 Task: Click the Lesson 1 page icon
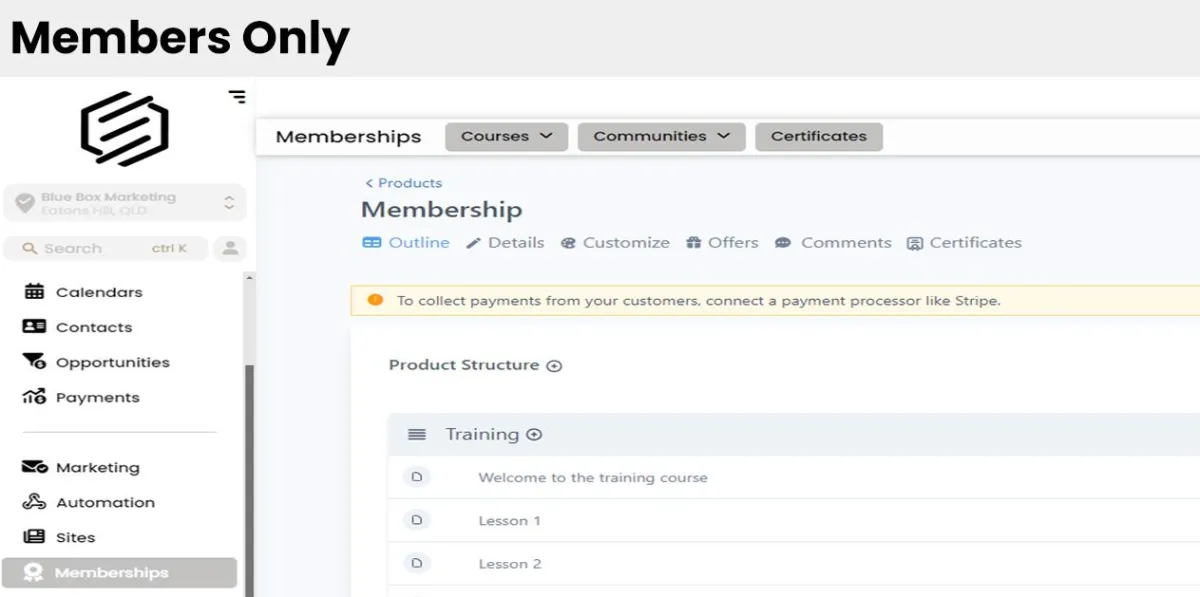(x=417, y=520)
